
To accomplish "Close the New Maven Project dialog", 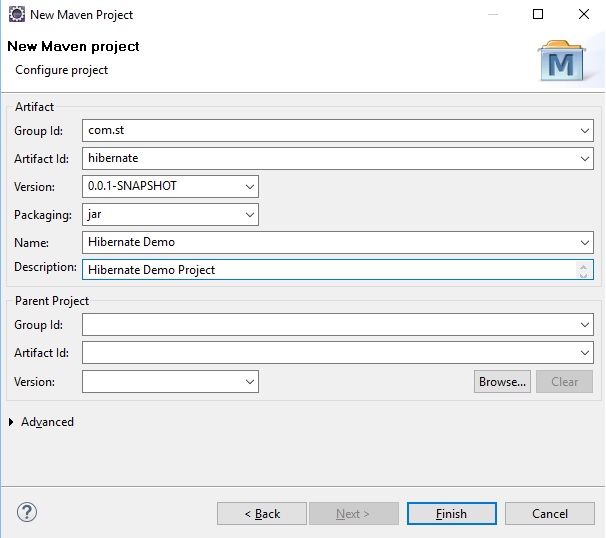I will pyautogui.click(x=584, y=14).
